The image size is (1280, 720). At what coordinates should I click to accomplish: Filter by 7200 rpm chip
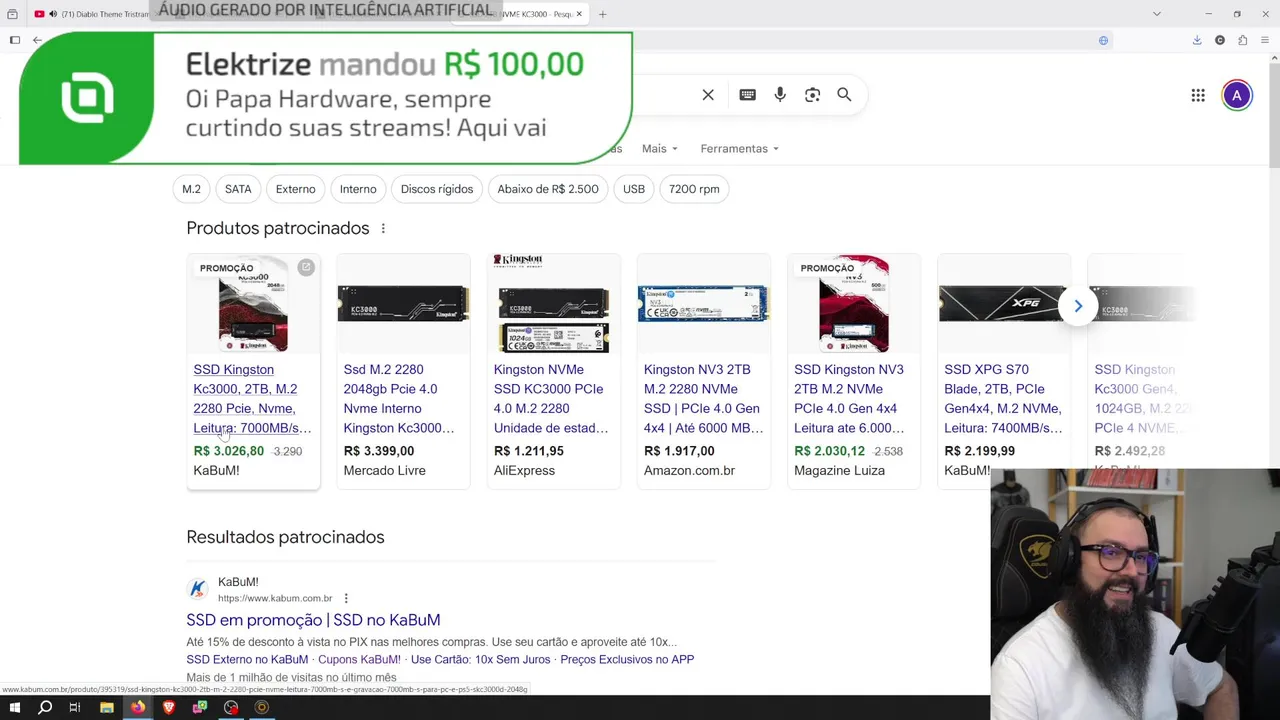coord(694,189)
